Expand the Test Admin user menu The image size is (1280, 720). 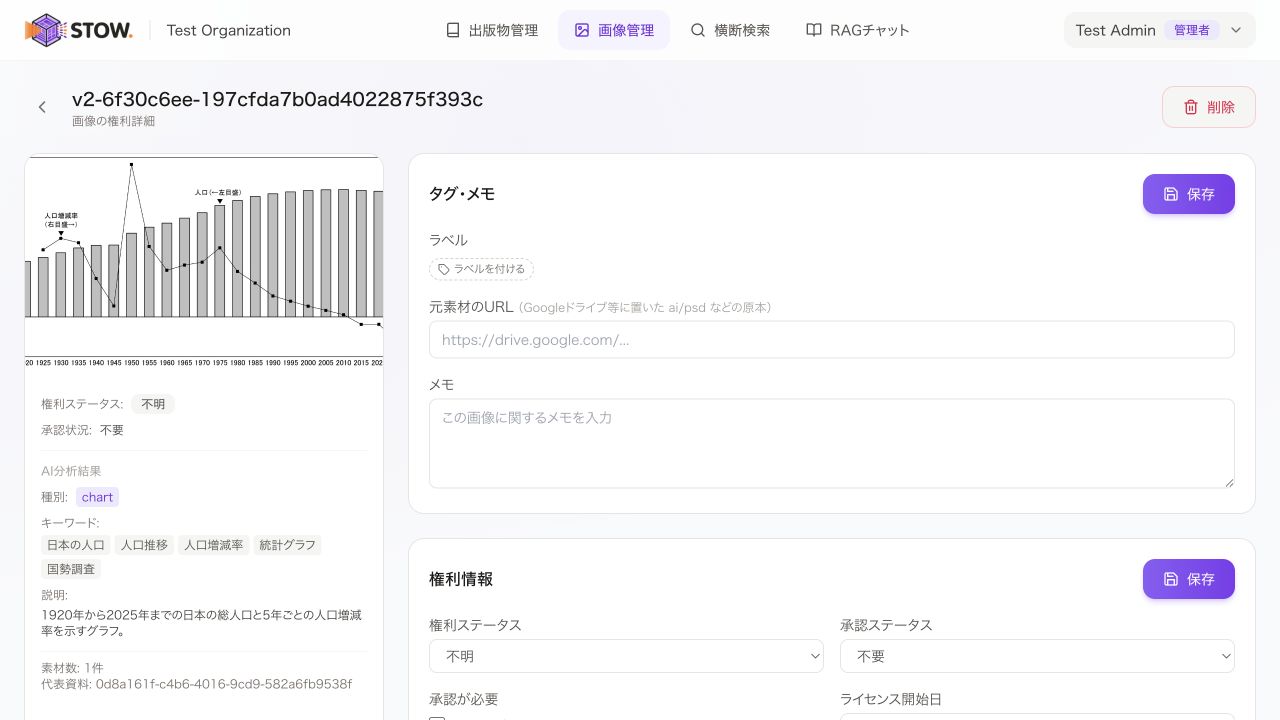[1159, 30]
